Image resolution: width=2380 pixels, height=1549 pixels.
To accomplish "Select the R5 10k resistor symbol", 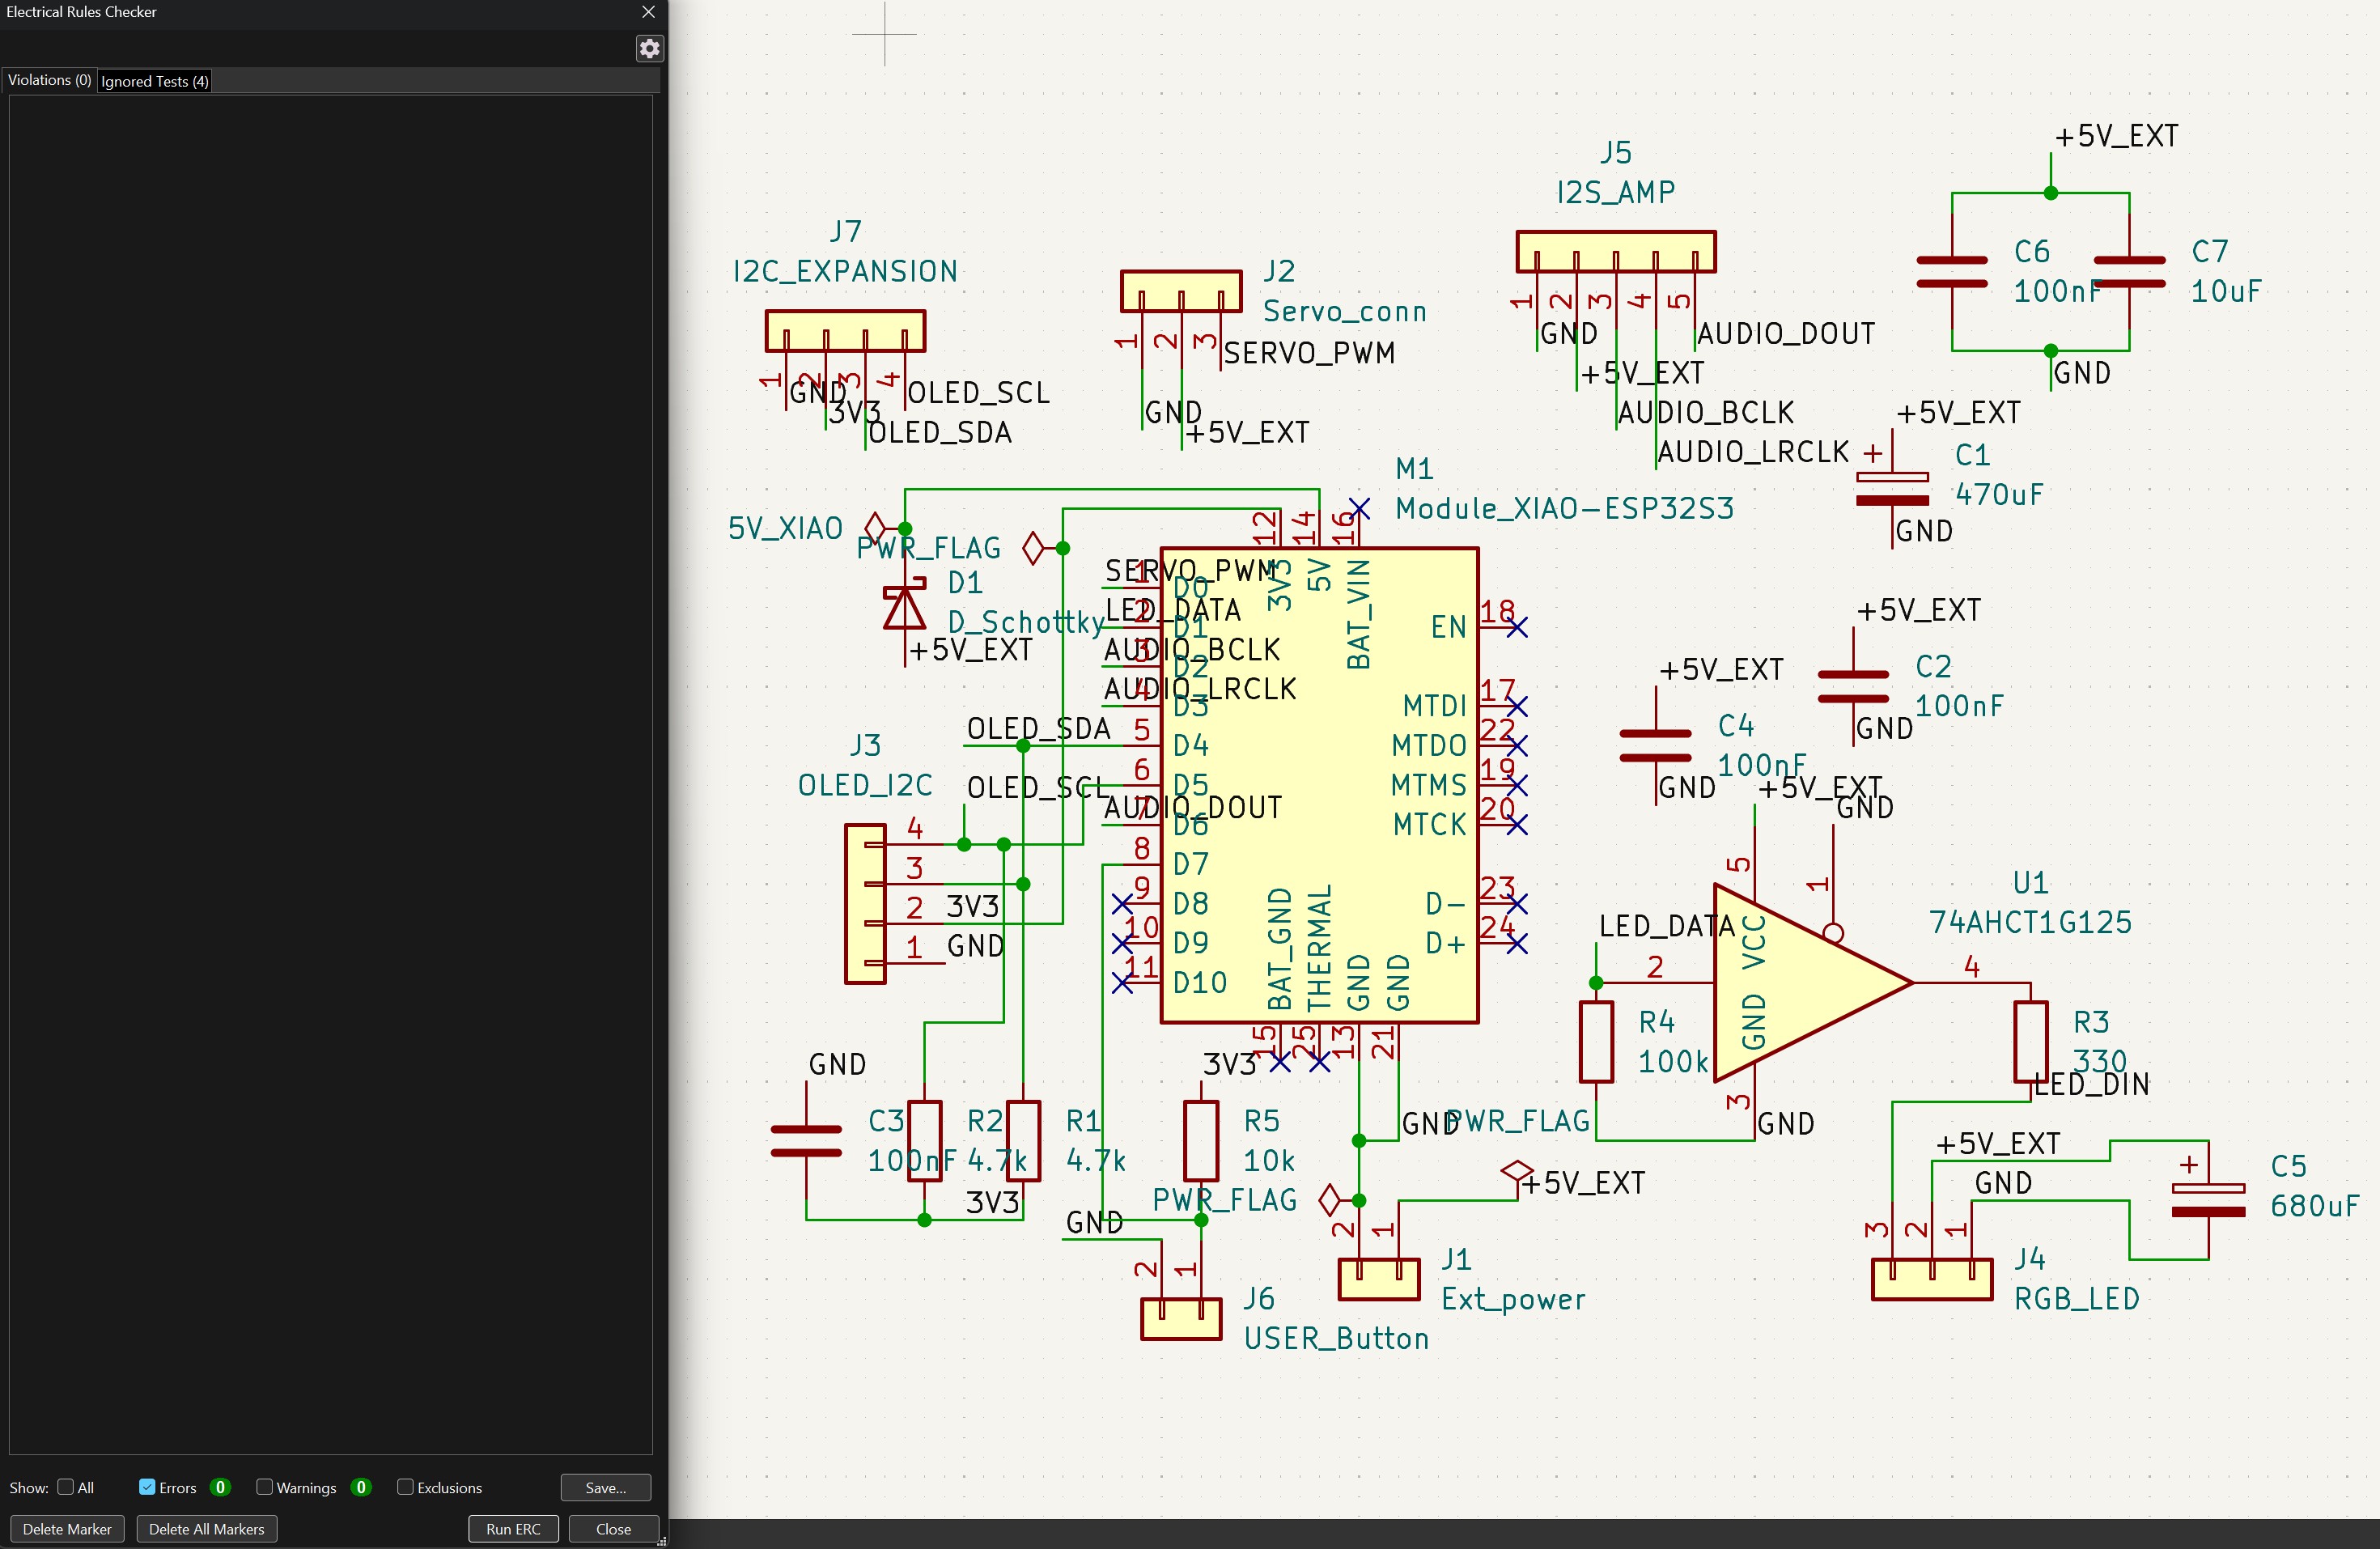I will pyautogui.click(x=1201, y=1141).
